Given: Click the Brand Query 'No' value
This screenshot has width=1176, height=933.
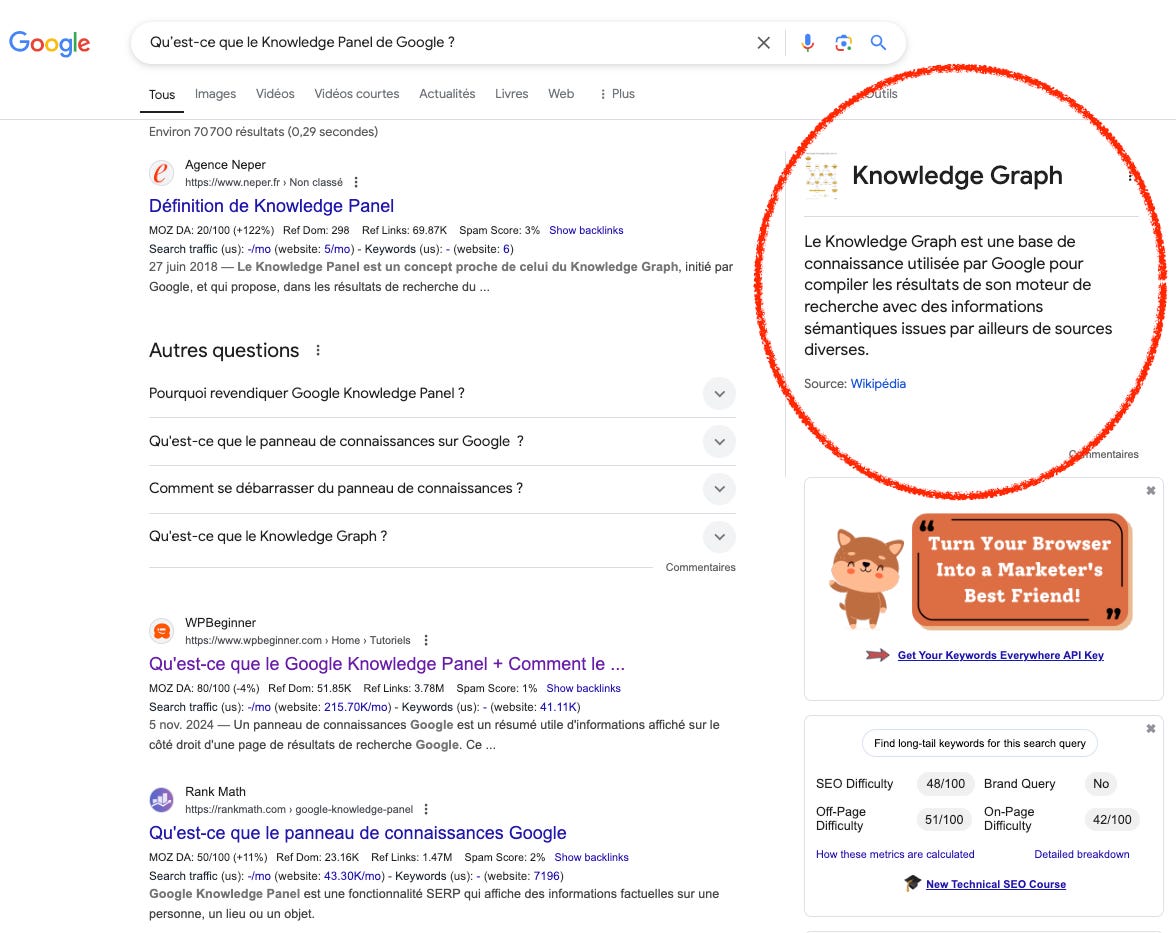Looking at the screenshot, I should click(x=1101, y=784).
